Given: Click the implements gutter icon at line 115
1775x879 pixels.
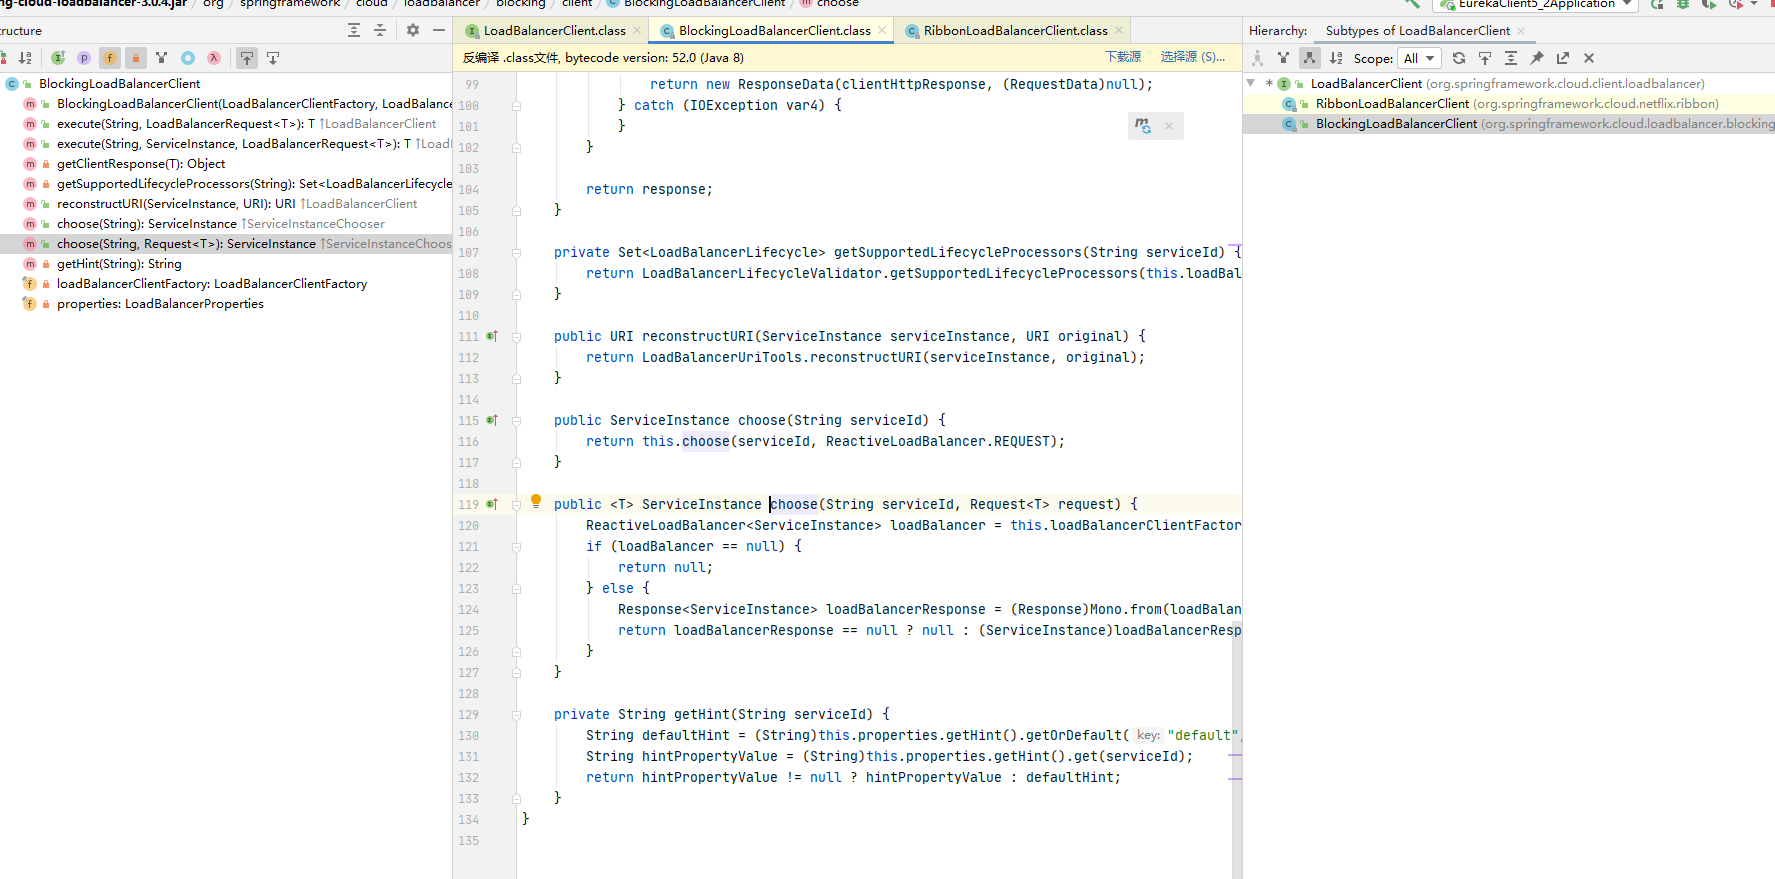Looking at the screenshot, I should (x=492, y=420).
